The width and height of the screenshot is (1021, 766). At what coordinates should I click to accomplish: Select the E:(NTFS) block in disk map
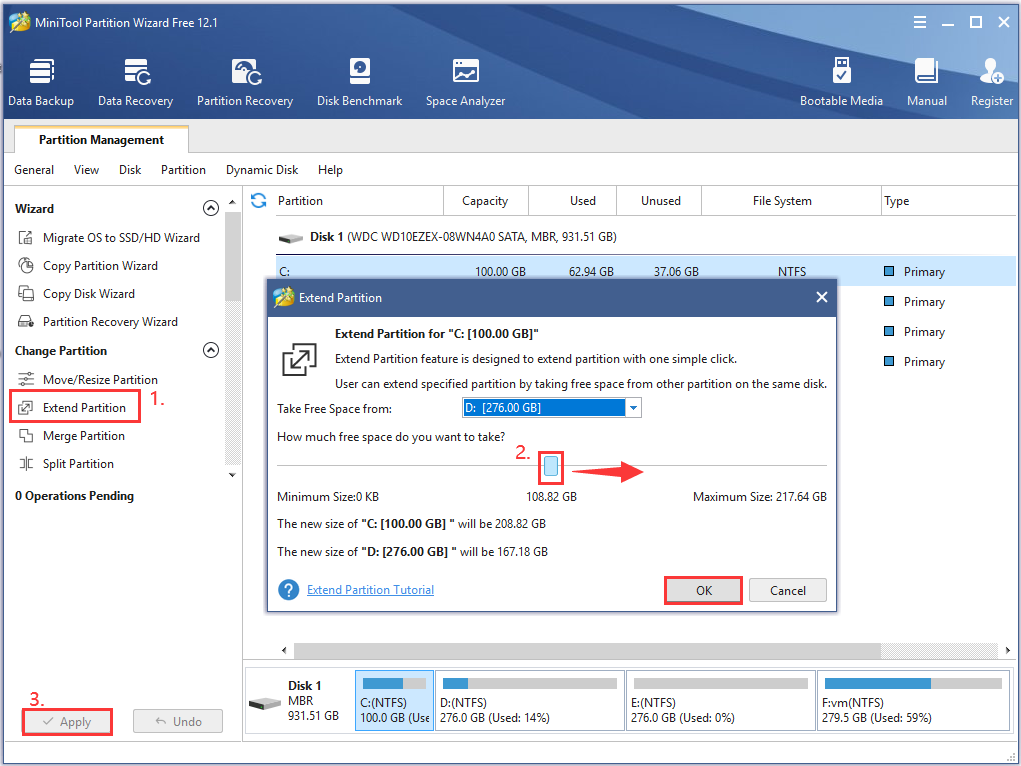(721, 701)
